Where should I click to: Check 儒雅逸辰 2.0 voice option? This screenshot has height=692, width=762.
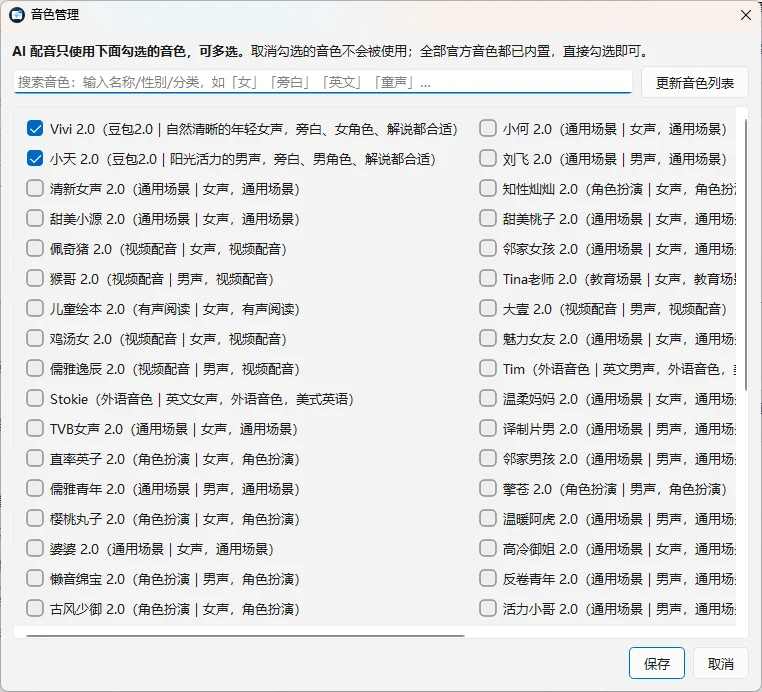pos(35,369)
